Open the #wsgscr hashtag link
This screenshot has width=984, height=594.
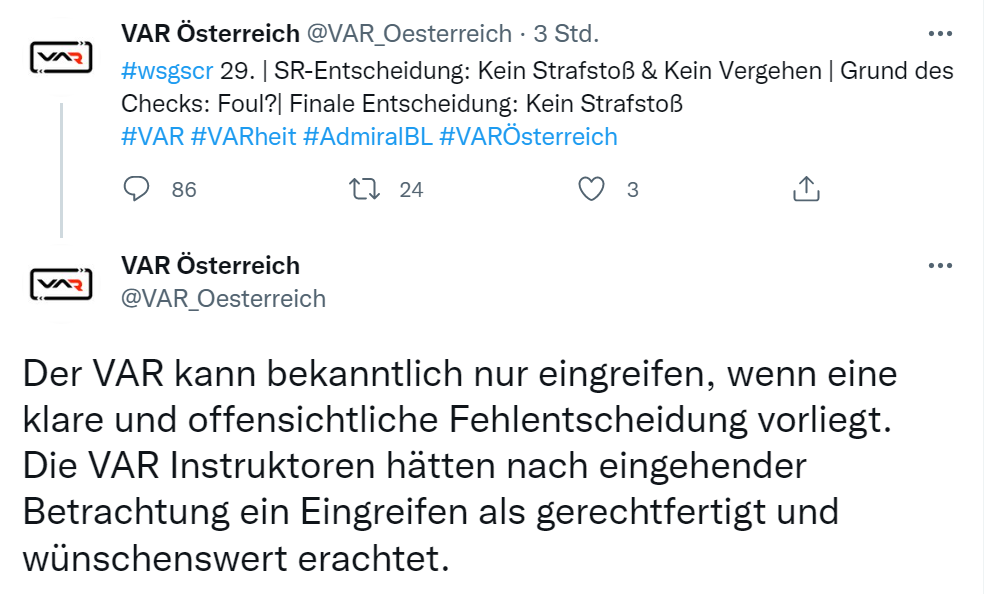167,72
